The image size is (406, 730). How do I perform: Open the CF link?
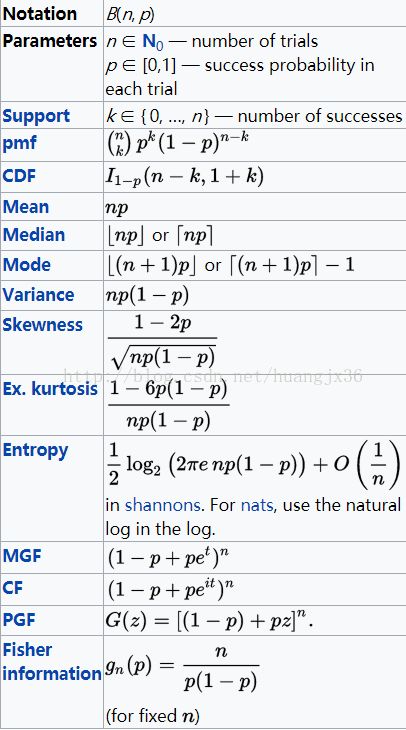[13, 588]
